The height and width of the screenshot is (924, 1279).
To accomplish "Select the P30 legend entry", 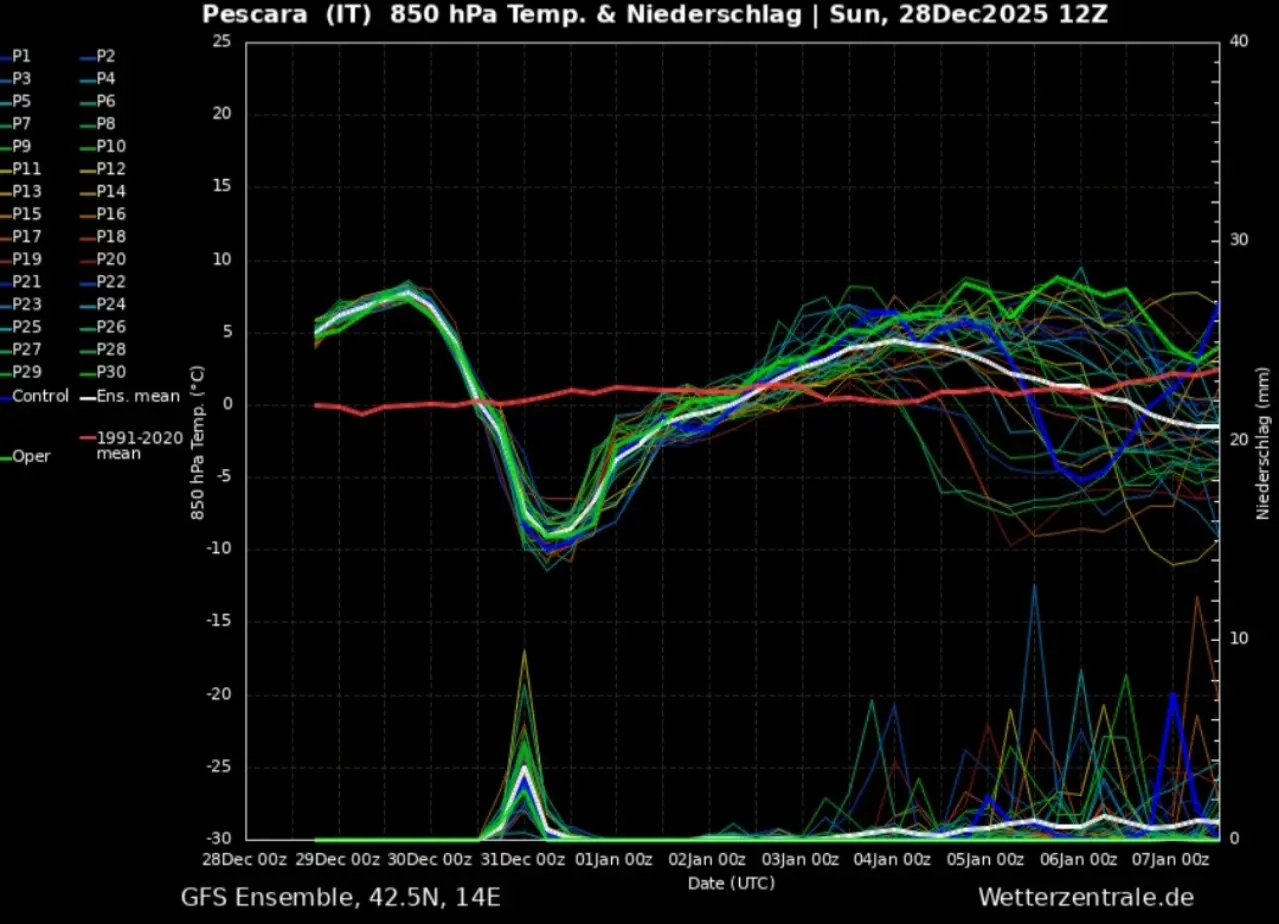I will pyautogui.click(x=109, y=372).
